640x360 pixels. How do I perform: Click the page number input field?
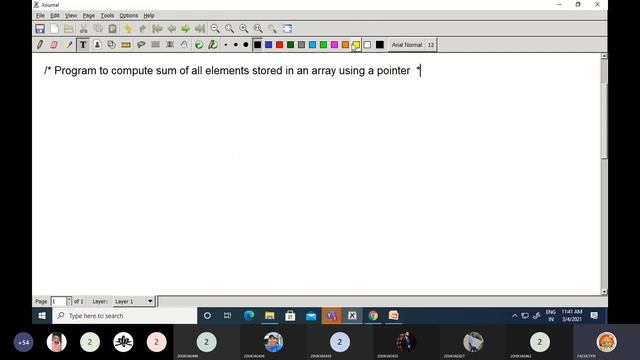[59, 301]
